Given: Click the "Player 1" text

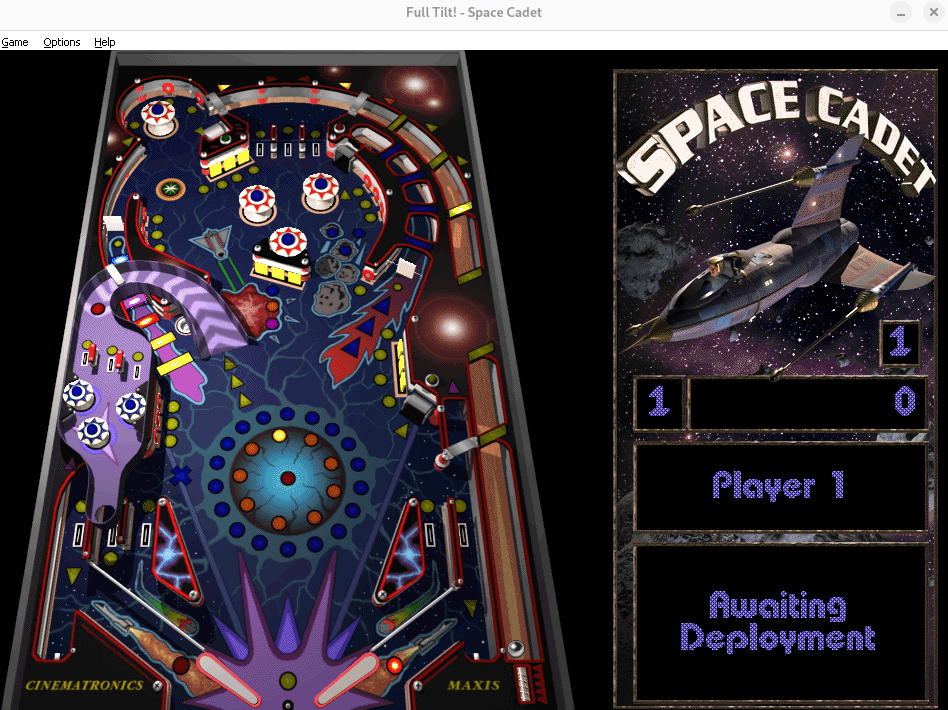Looking at the screenshot, I should (778, 486).
